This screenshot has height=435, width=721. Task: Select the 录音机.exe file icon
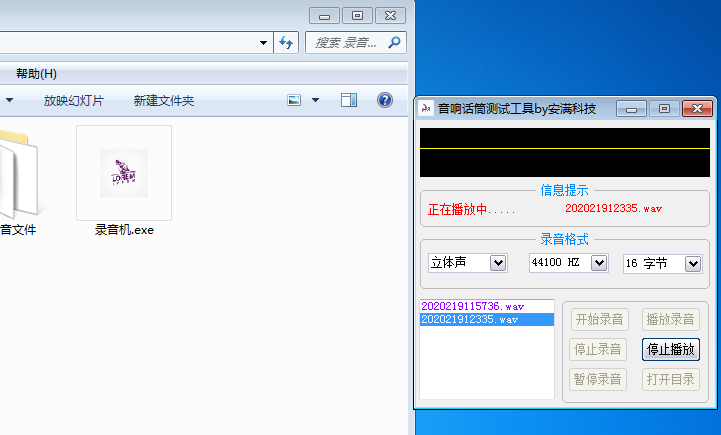coord(124,173)
